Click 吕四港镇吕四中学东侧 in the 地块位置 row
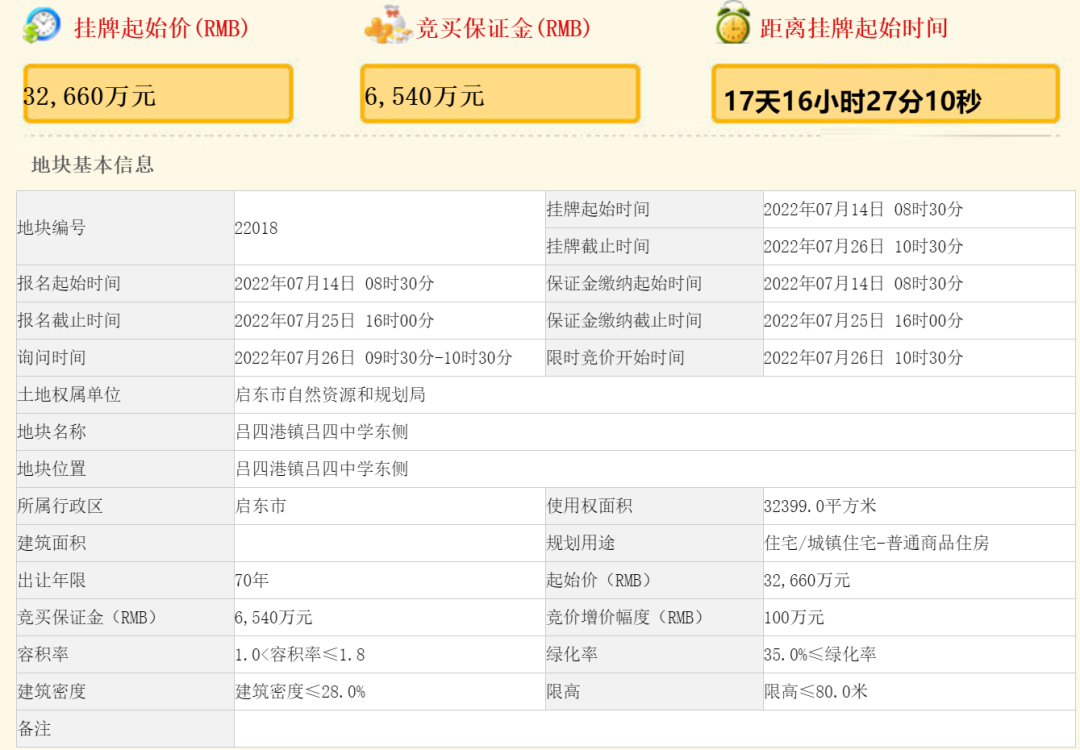 pyautogui.click(x=322, y=470)
